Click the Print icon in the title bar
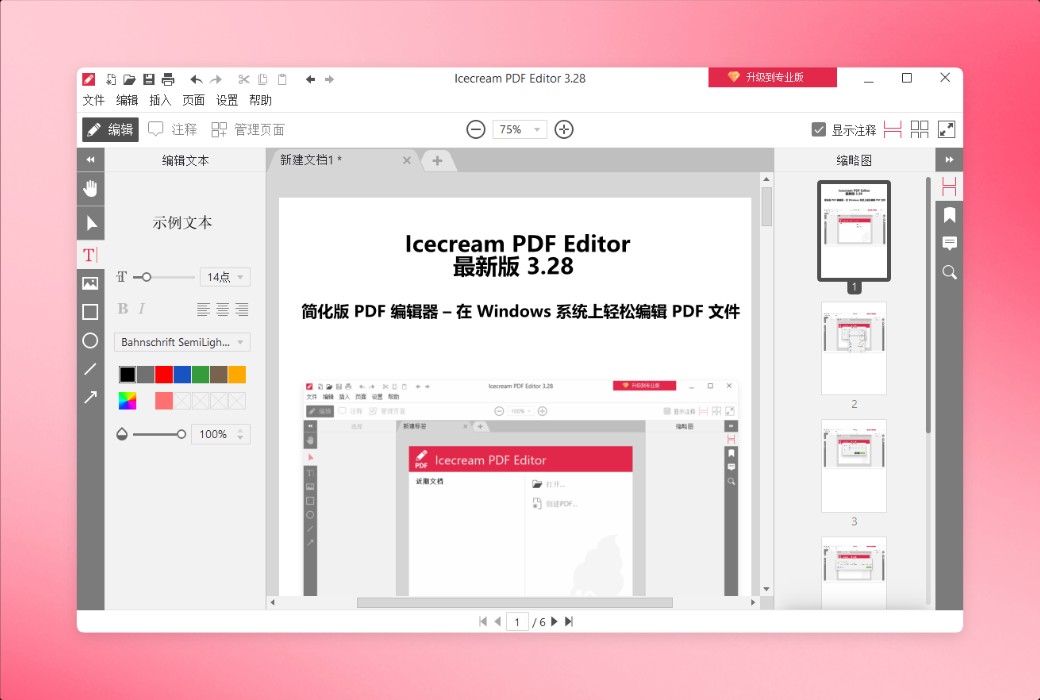 pos(170,79)
